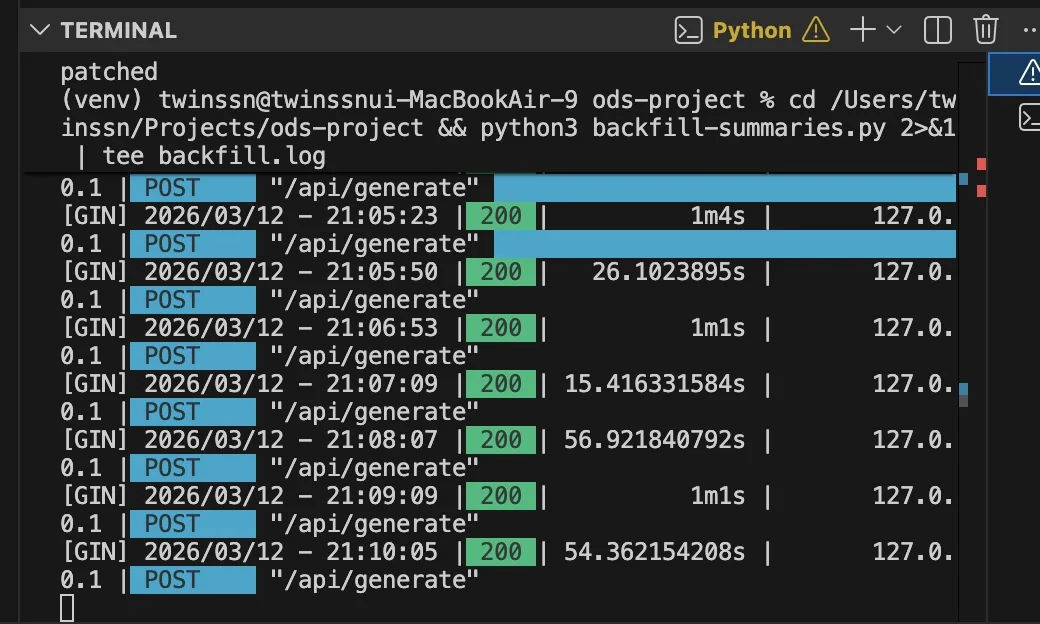Click the 'tee backfill.log' text
Image resolution: width=1040 pixels, height=624 pixels.
(214, 156)
